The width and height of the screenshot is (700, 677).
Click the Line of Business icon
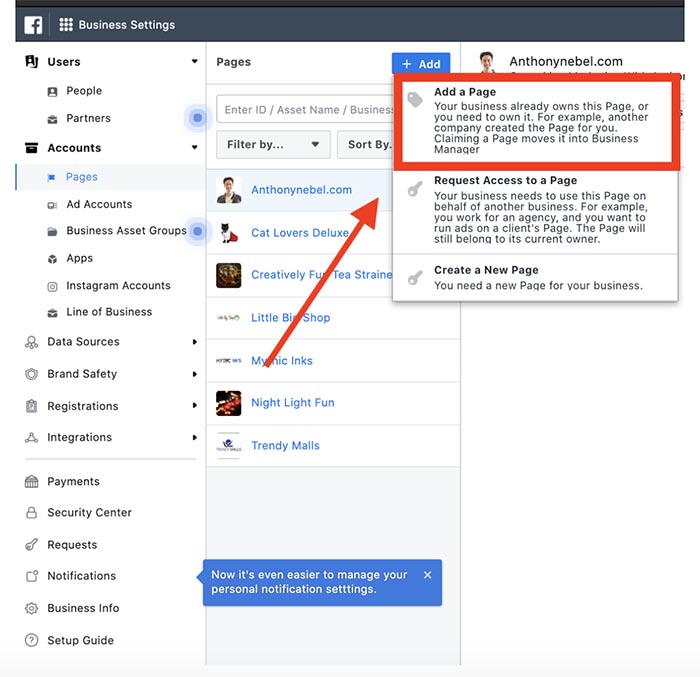click(x=52, y=313)
